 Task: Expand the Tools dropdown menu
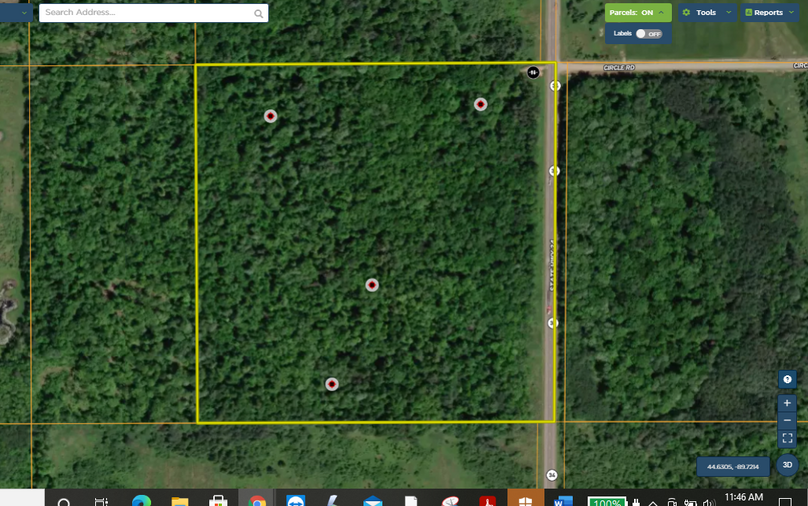pos(706,13)
